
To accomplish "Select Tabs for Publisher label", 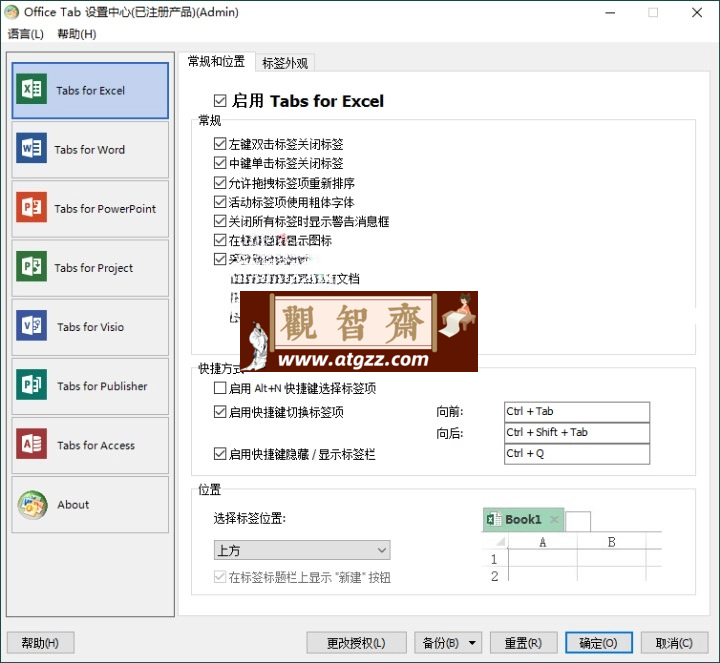I will tap(102, 386).
